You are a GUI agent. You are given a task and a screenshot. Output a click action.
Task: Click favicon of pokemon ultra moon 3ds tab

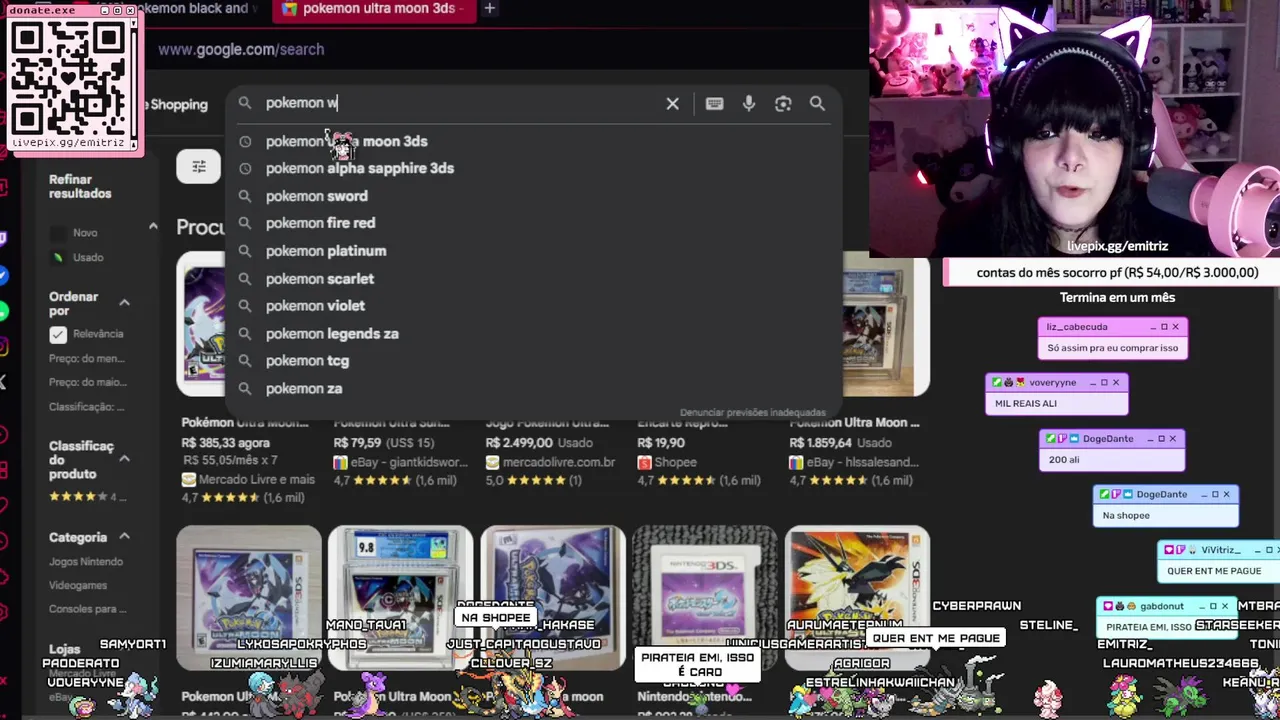[x=289, y=8]
